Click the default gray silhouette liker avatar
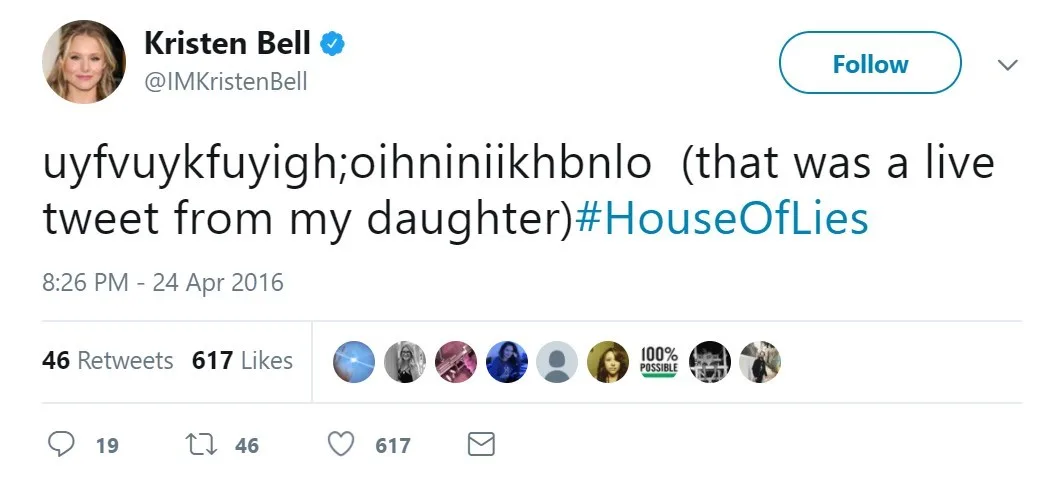This screenshot has height=499, width=1059. point(557,362)
